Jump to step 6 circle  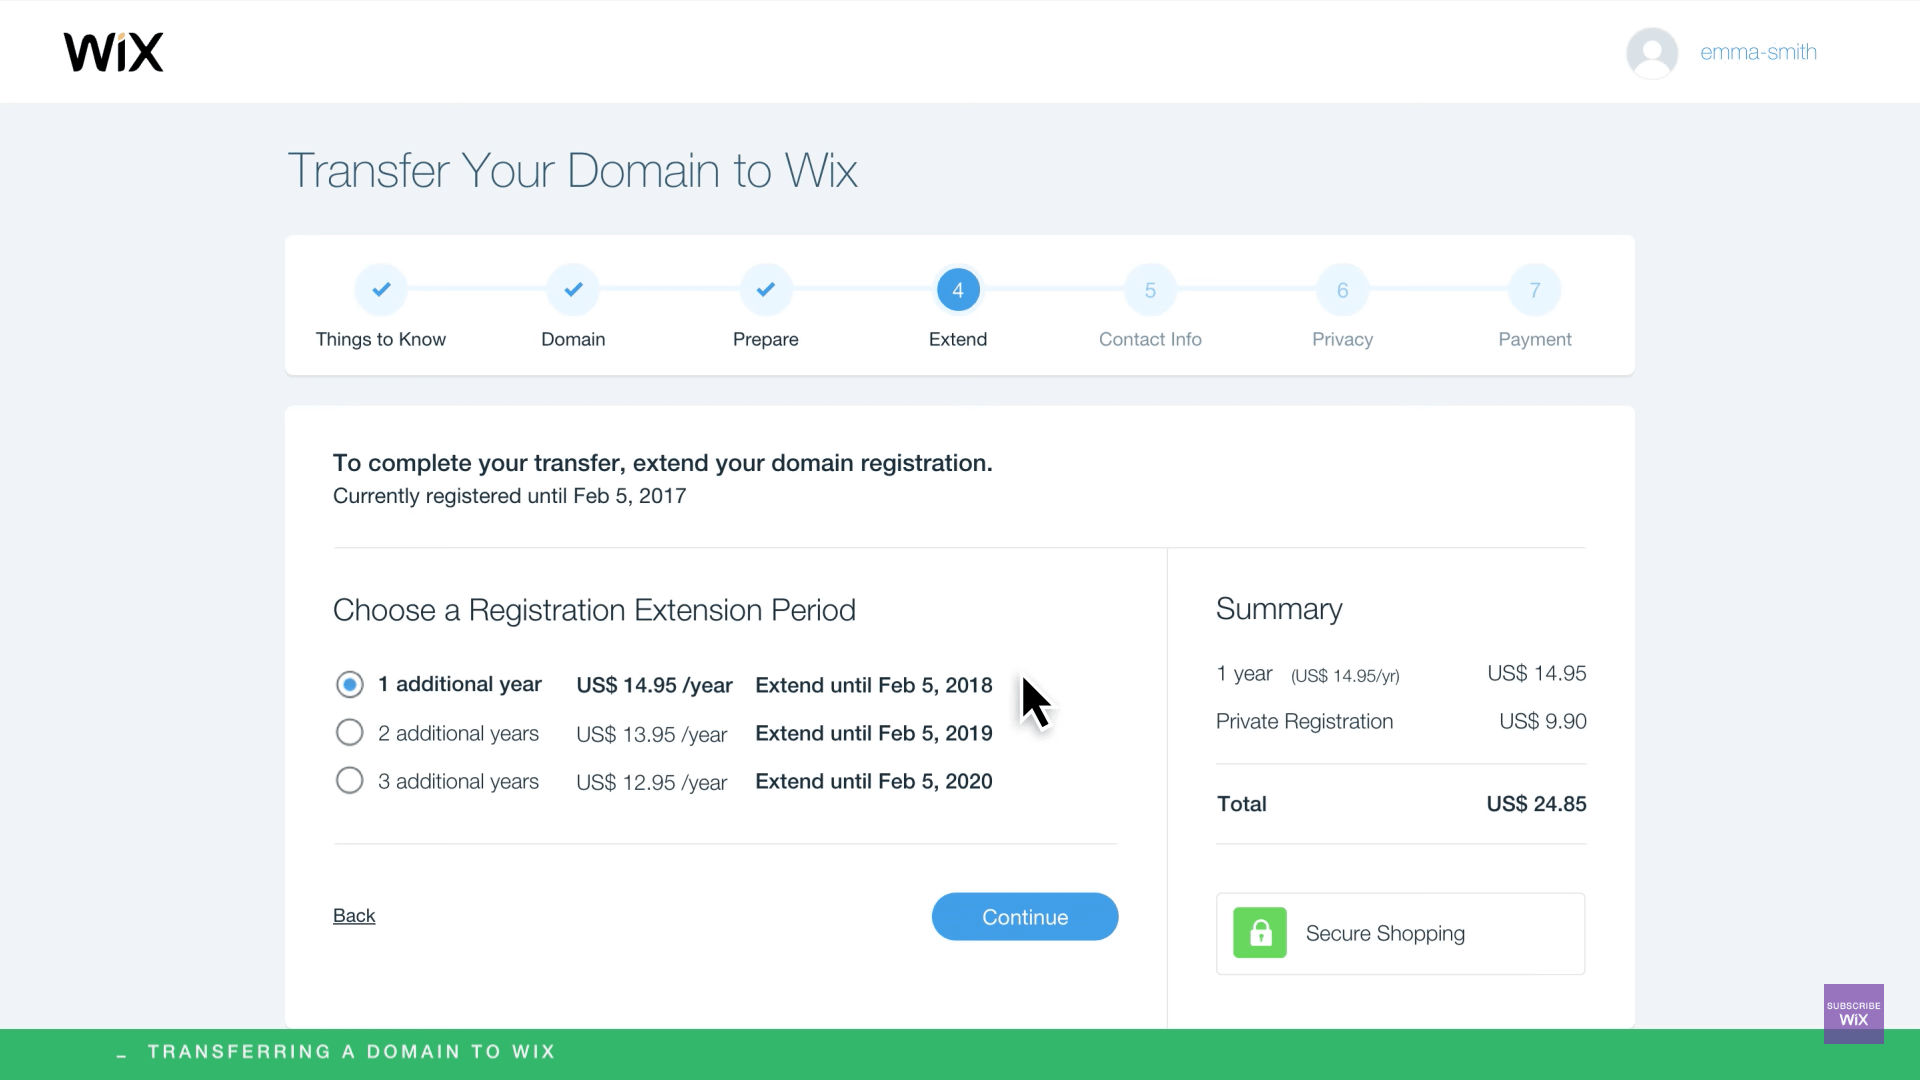tap(1343, 290)
